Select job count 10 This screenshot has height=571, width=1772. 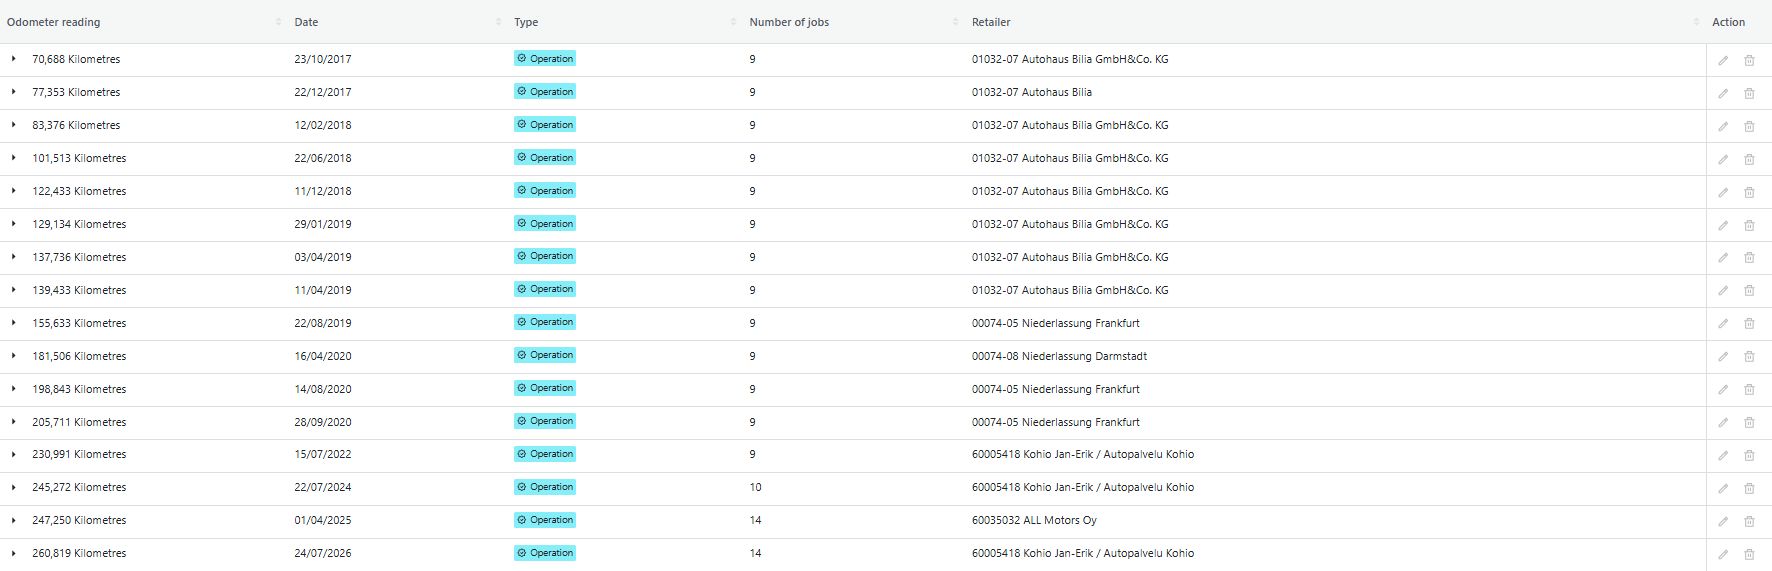(x=755, y=487)
